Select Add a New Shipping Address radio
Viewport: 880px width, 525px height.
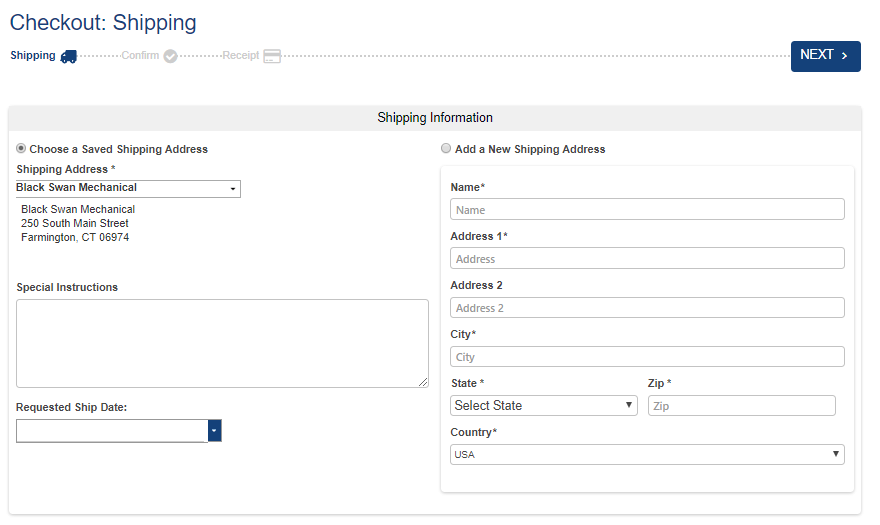pyautogui.click(x=446, y=149)
